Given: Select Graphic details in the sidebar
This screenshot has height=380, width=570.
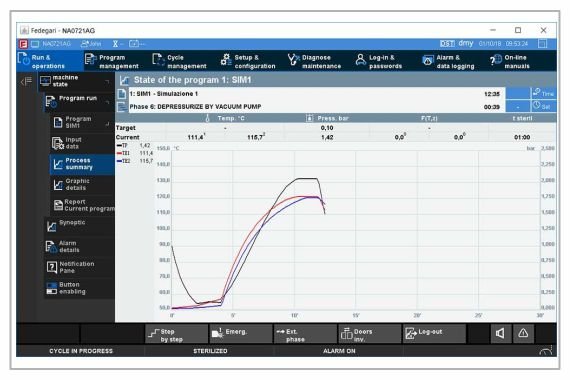Looking at the screenshot, I should [x=82, y=184].
